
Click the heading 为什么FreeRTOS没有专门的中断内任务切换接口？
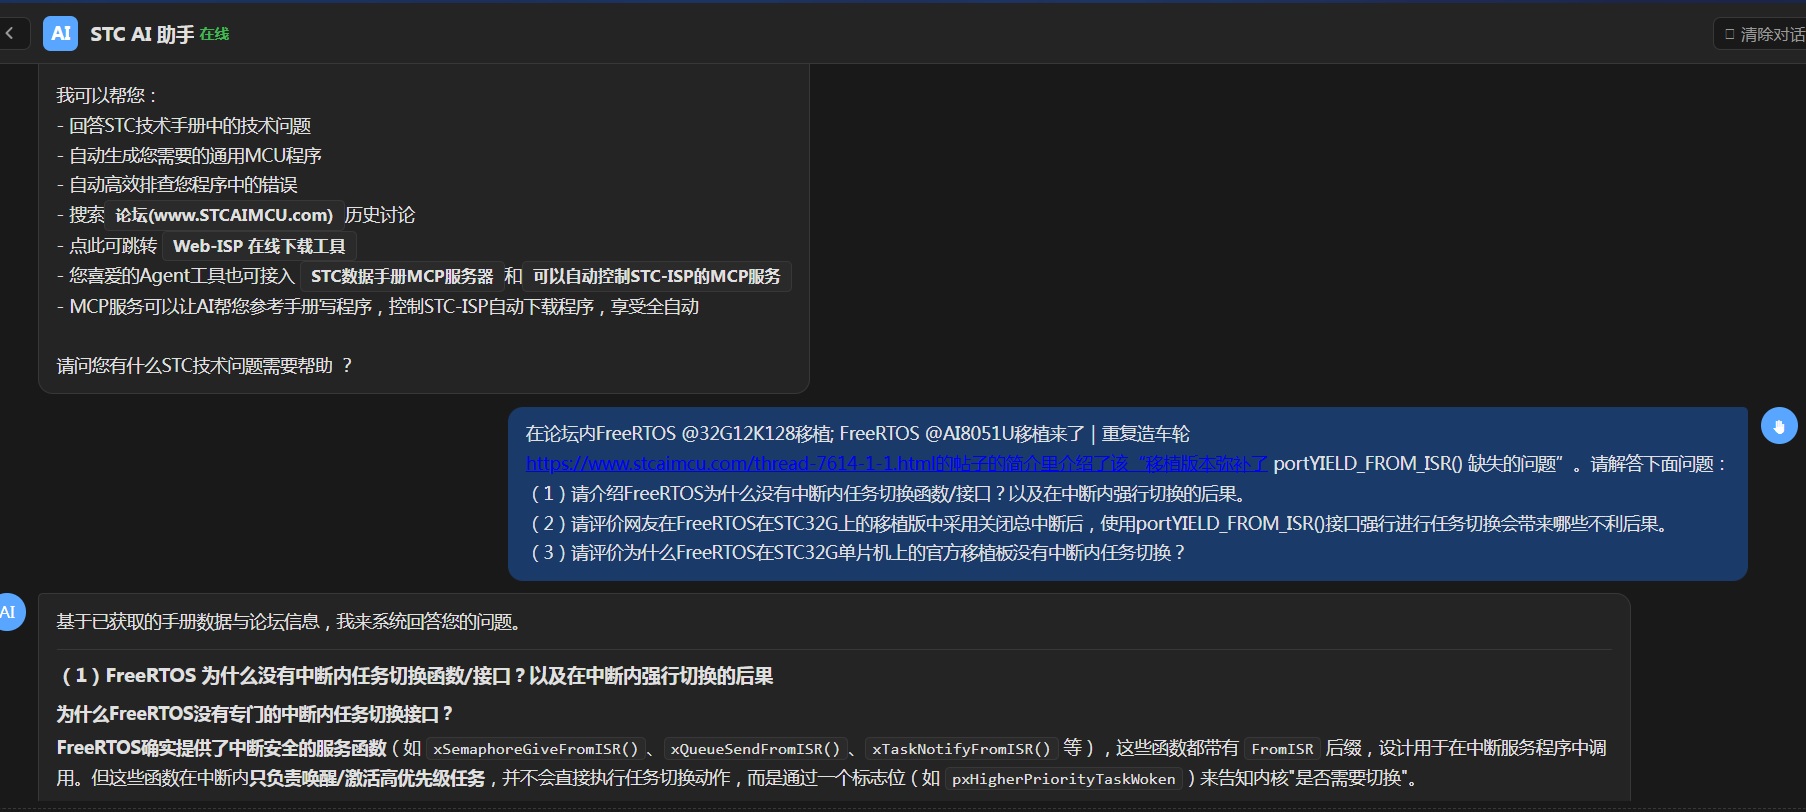pyautogui.click(x=255, y=714)
